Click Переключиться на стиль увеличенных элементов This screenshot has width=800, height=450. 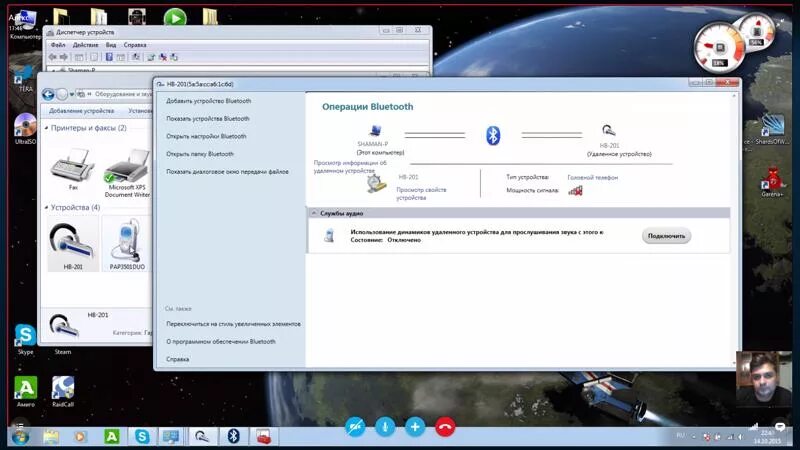click(233, 324)
